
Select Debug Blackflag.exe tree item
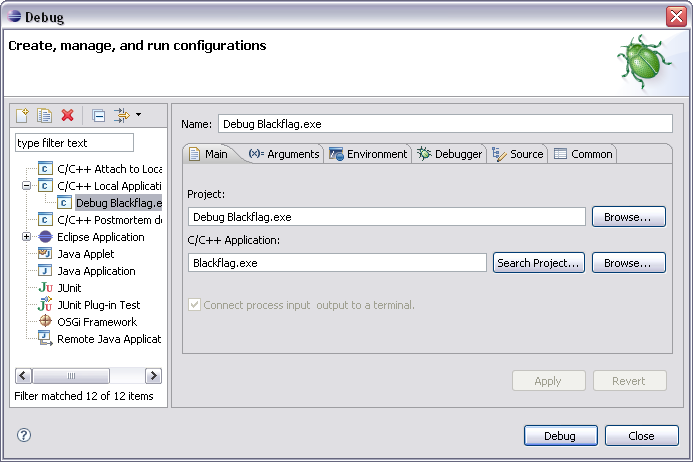point(119,202)
